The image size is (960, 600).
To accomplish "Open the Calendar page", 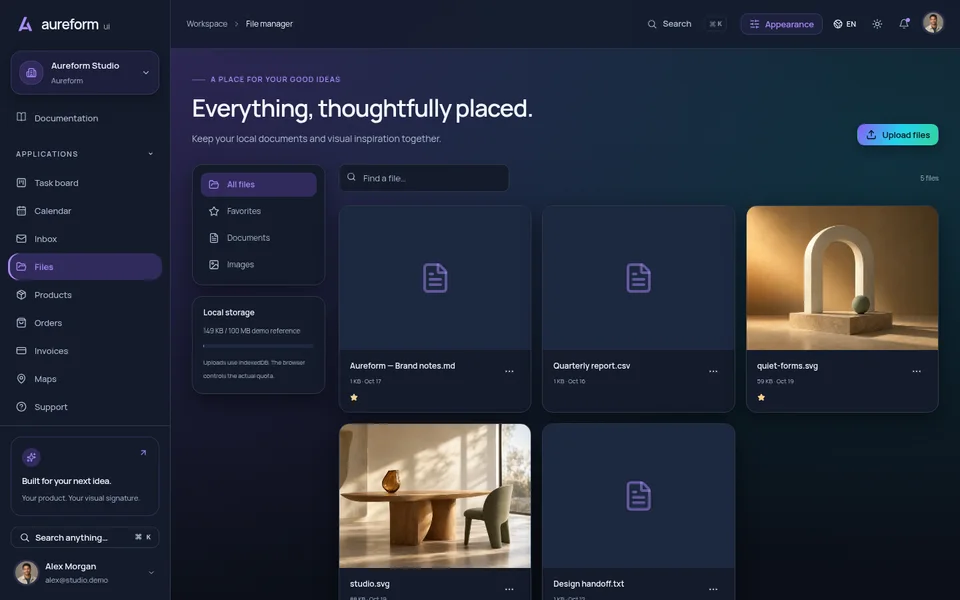I will pos(85,211).
